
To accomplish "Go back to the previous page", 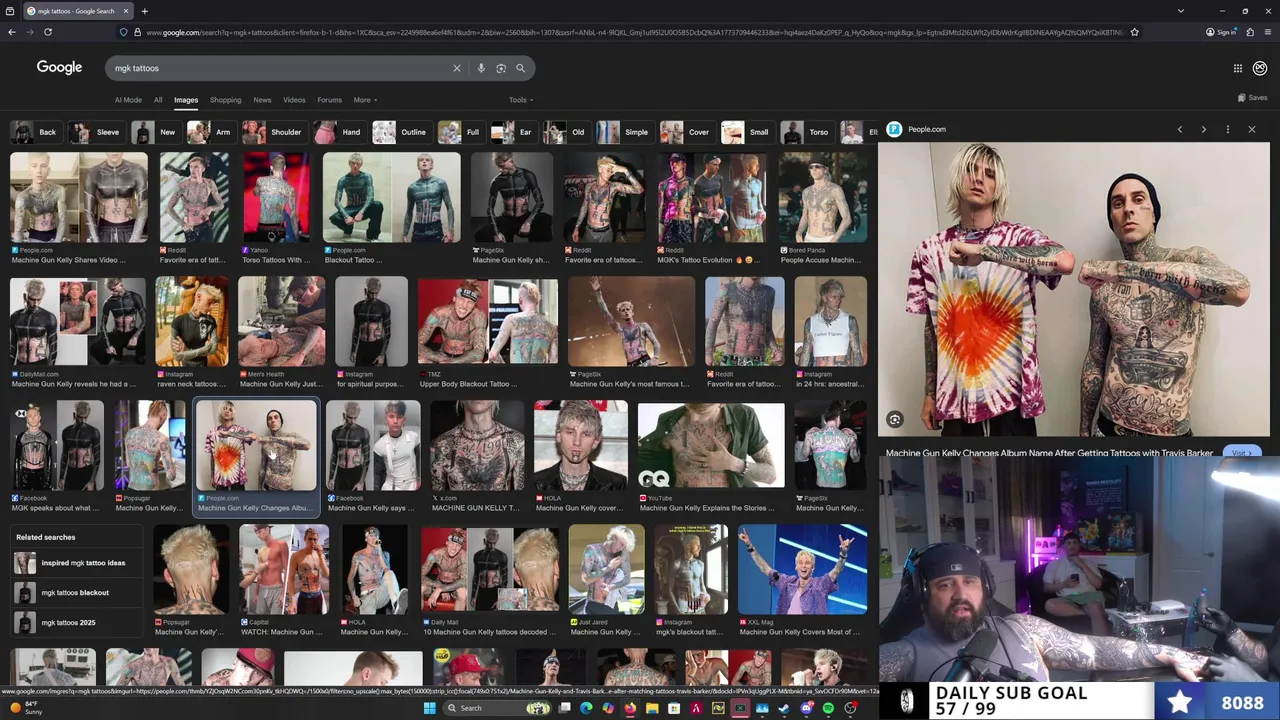I will pyautogui.click(x=11, y=32).
